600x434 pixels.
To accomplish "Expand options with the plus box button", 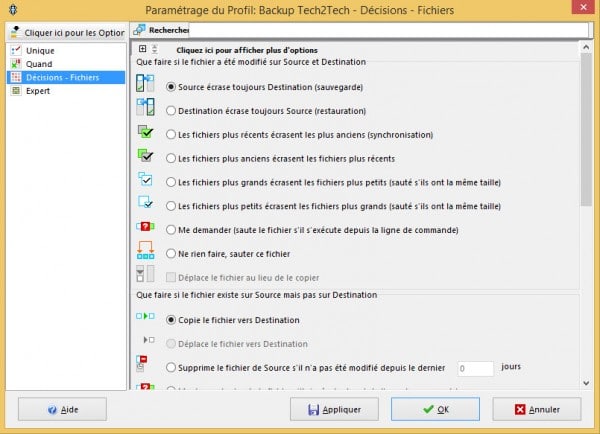I will 143,48.
